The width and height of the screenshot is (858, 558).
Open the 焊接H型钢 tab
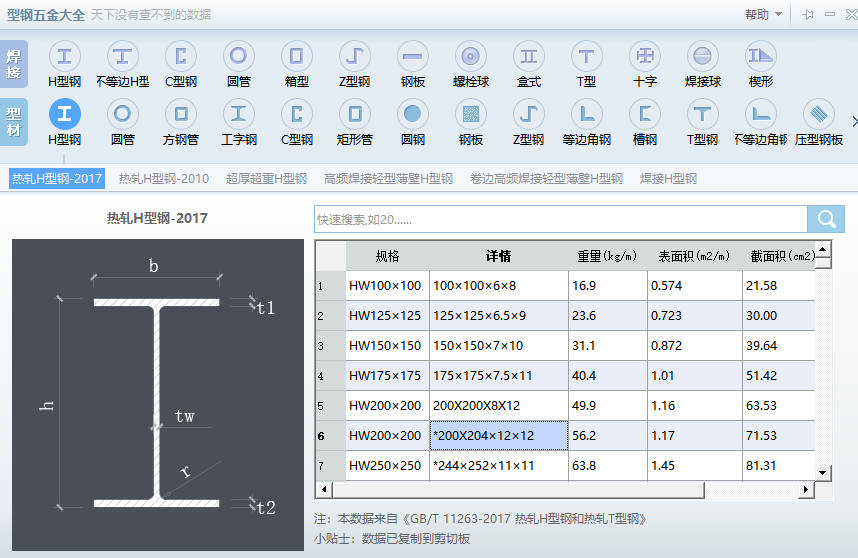pos(668,178)
